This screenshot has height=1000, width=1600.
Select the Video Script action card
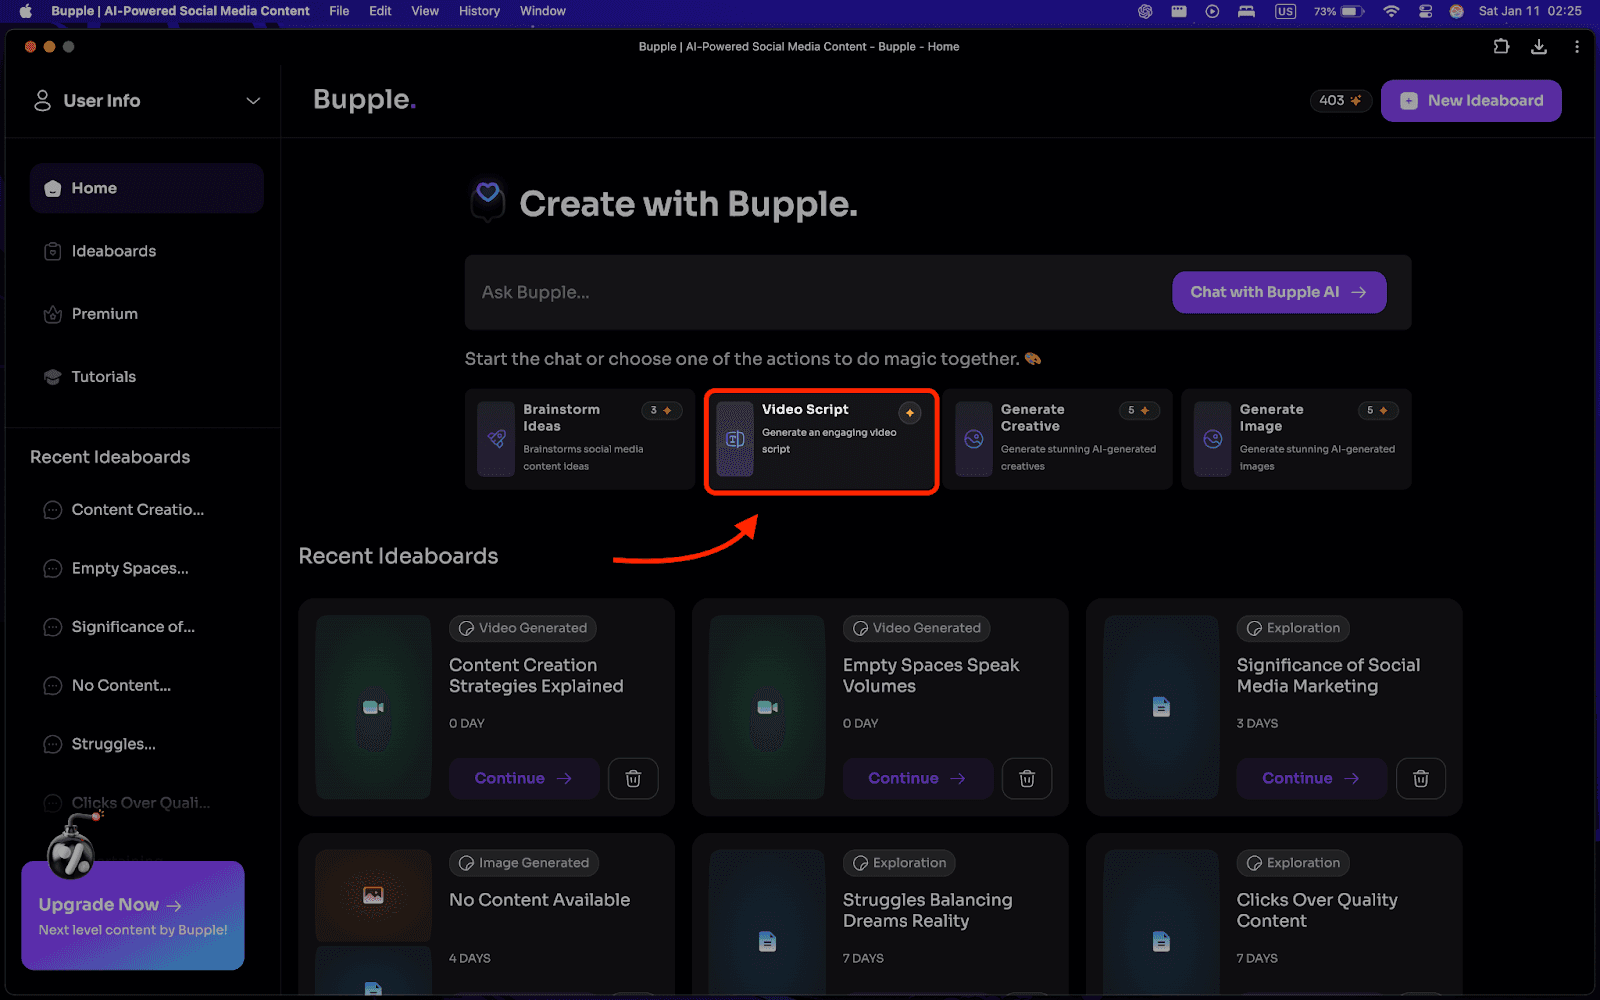tap(821, 441)
